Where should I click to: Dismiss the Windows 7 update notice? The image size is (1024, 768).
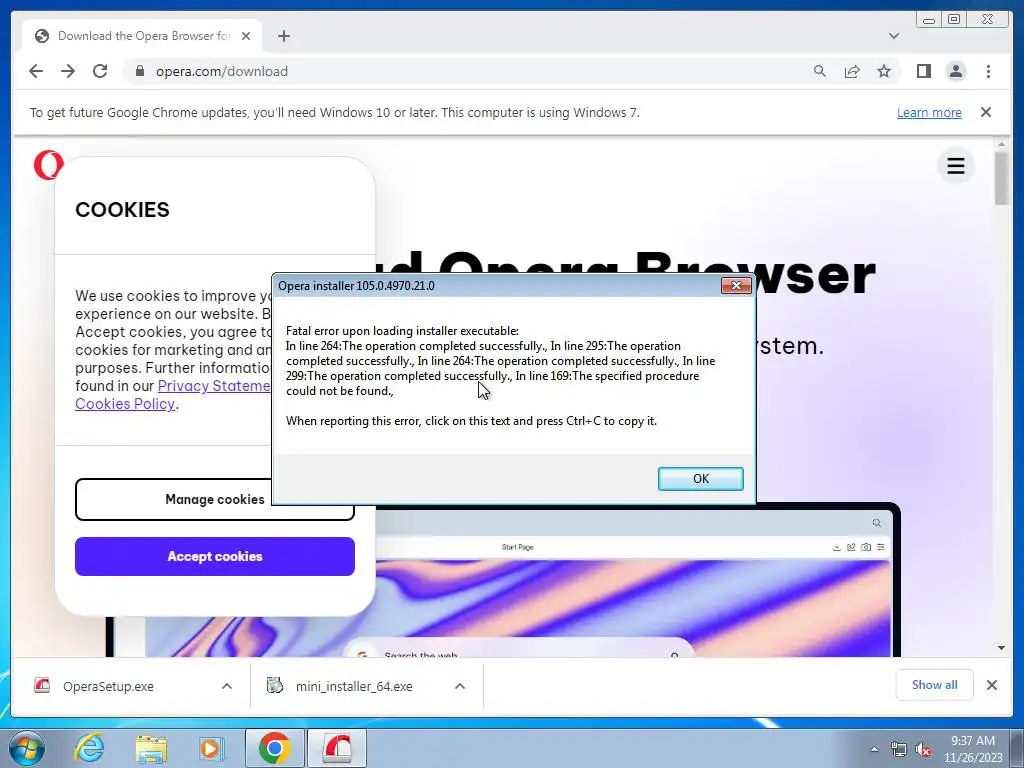(985, 112)
